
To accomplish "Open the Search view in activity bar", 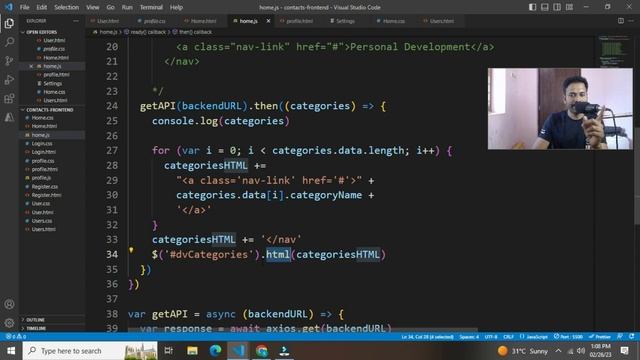I will [9, 42].
